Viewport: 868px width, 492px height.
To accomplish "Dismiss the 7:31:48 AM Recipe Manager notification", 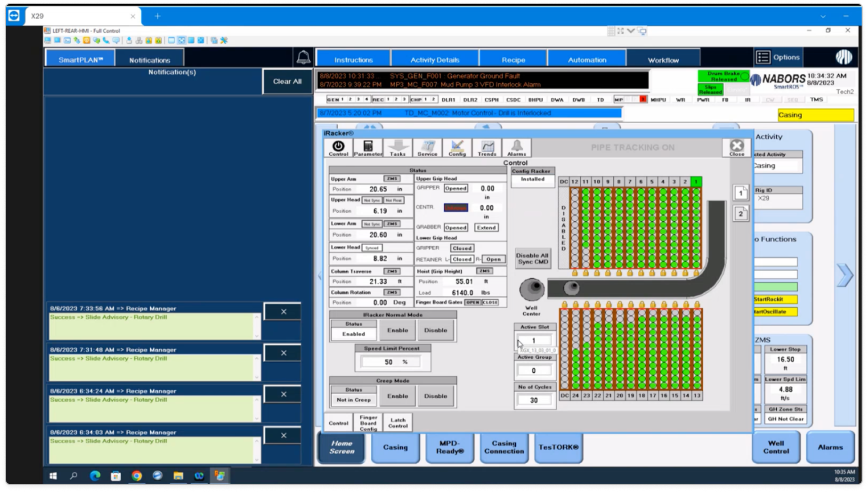I will pos(283,353).
